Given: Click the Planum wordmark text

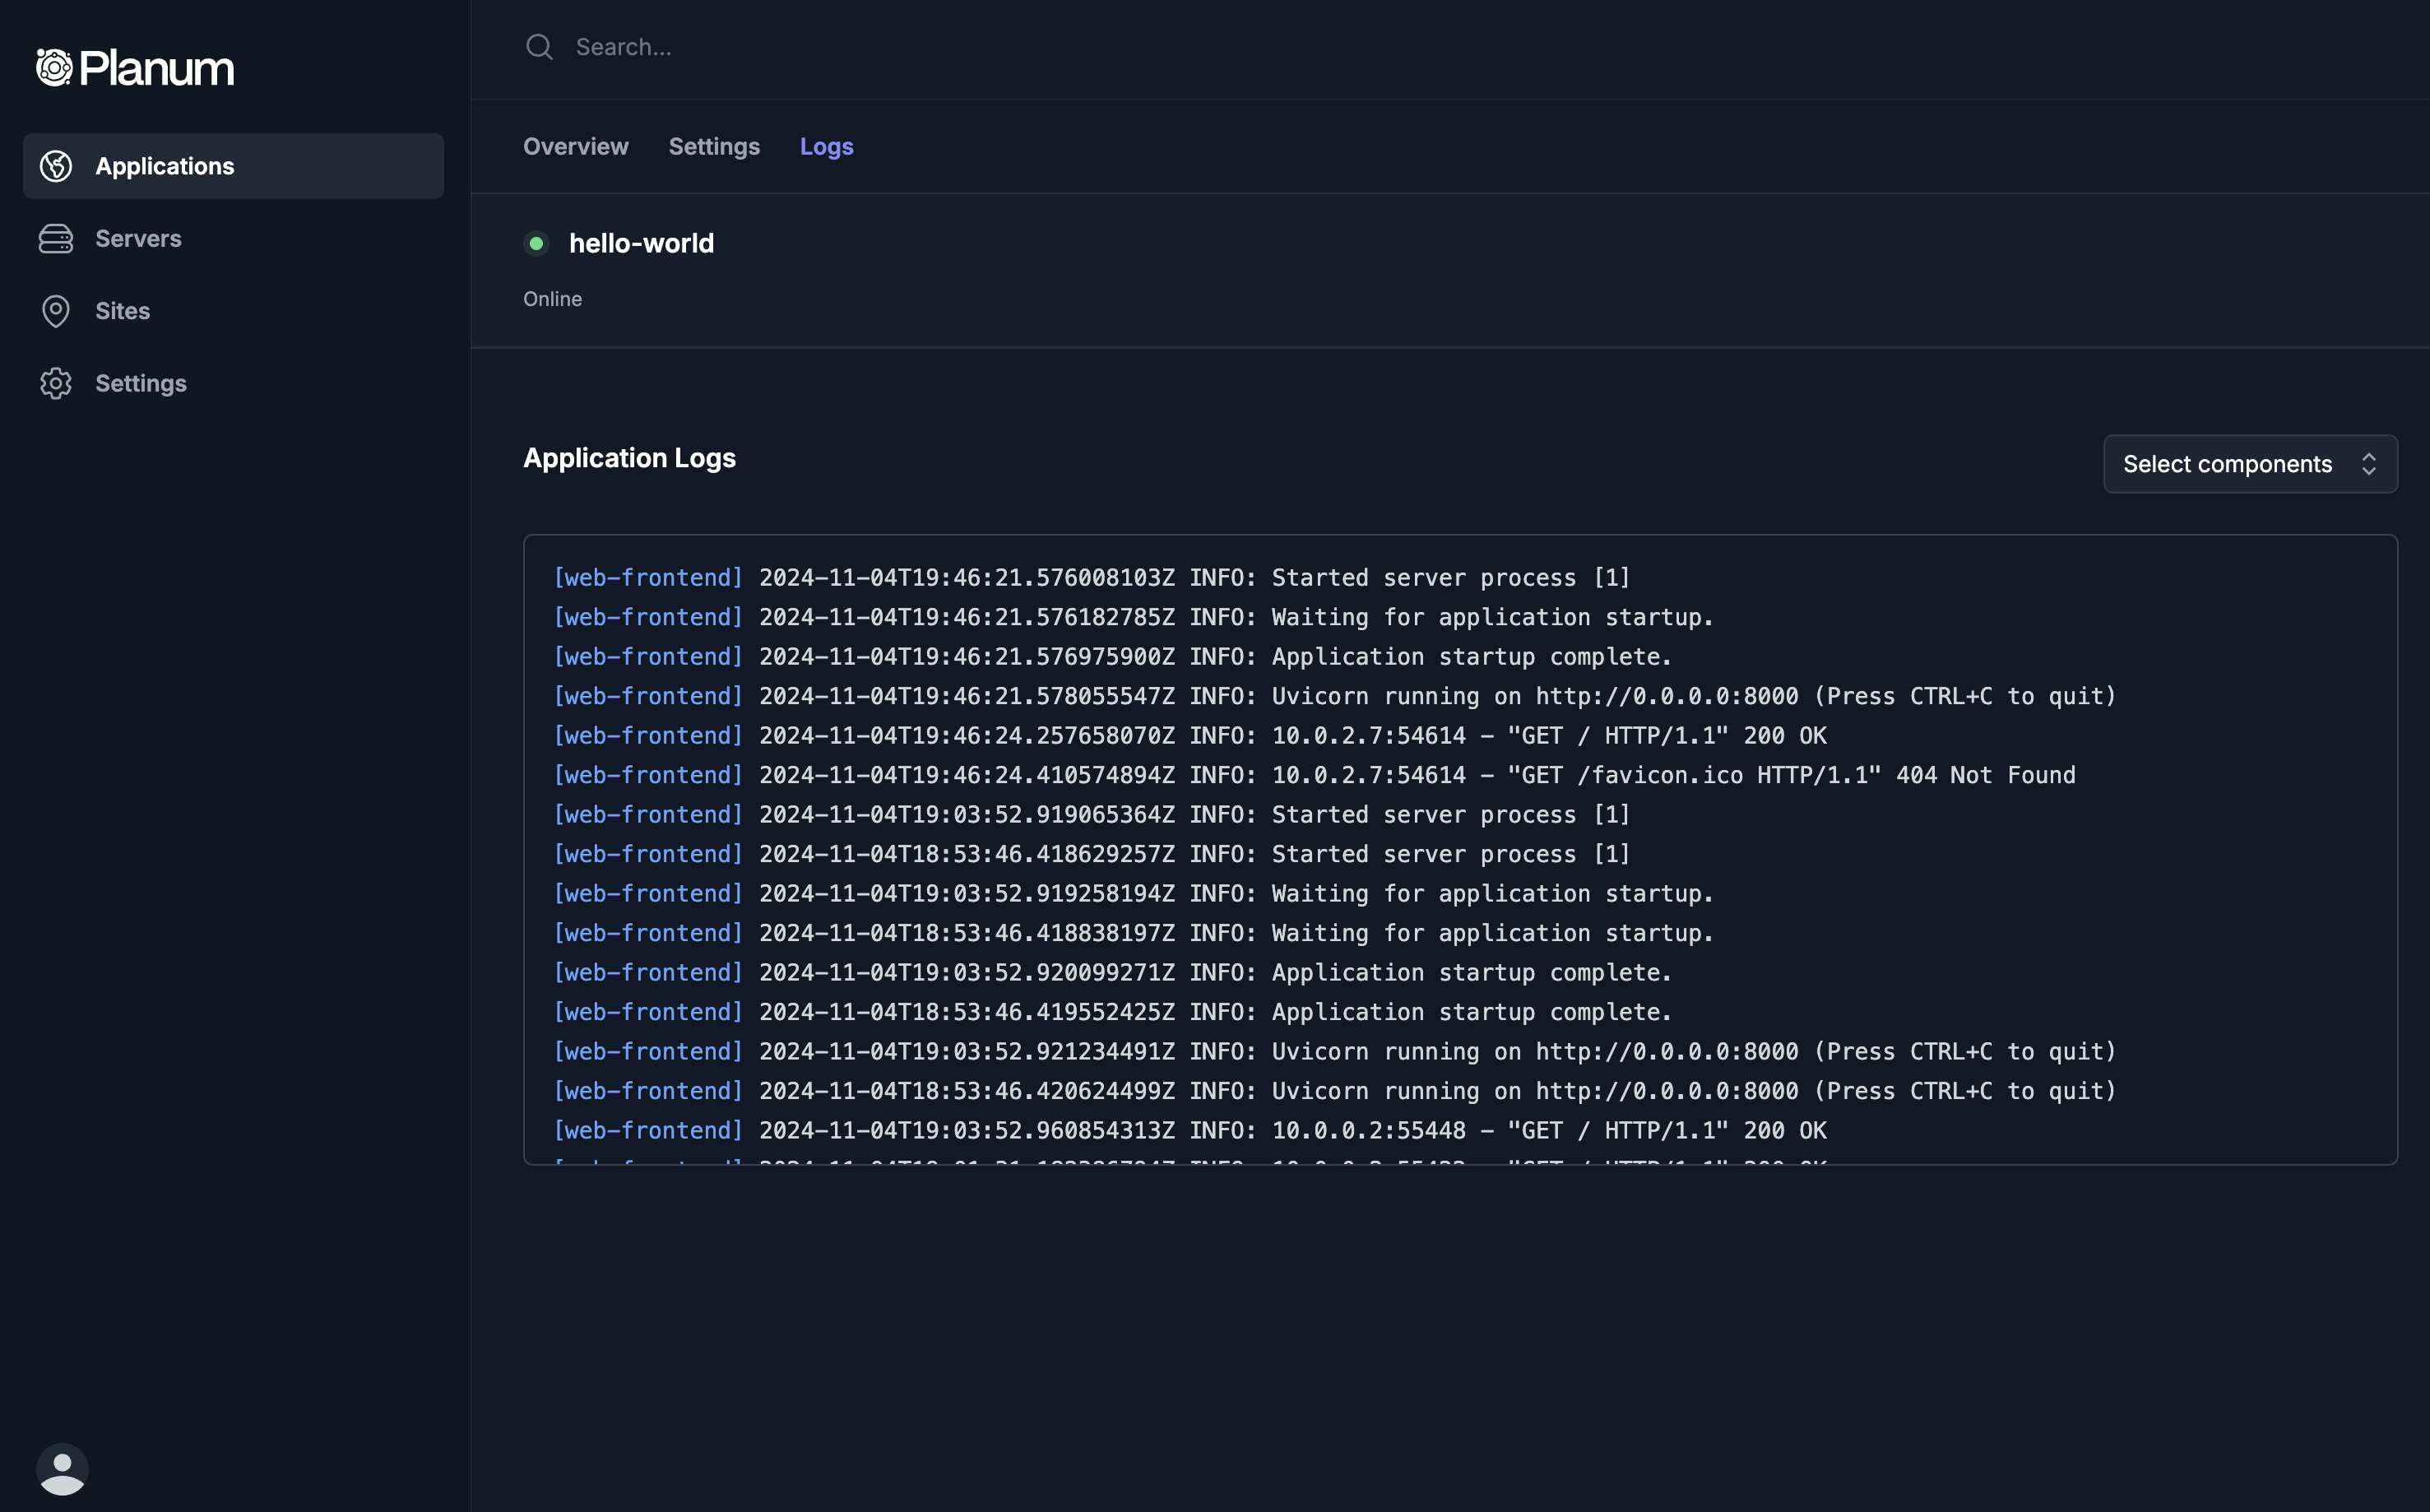Looking at the screenshot, I should coord(157,68).
